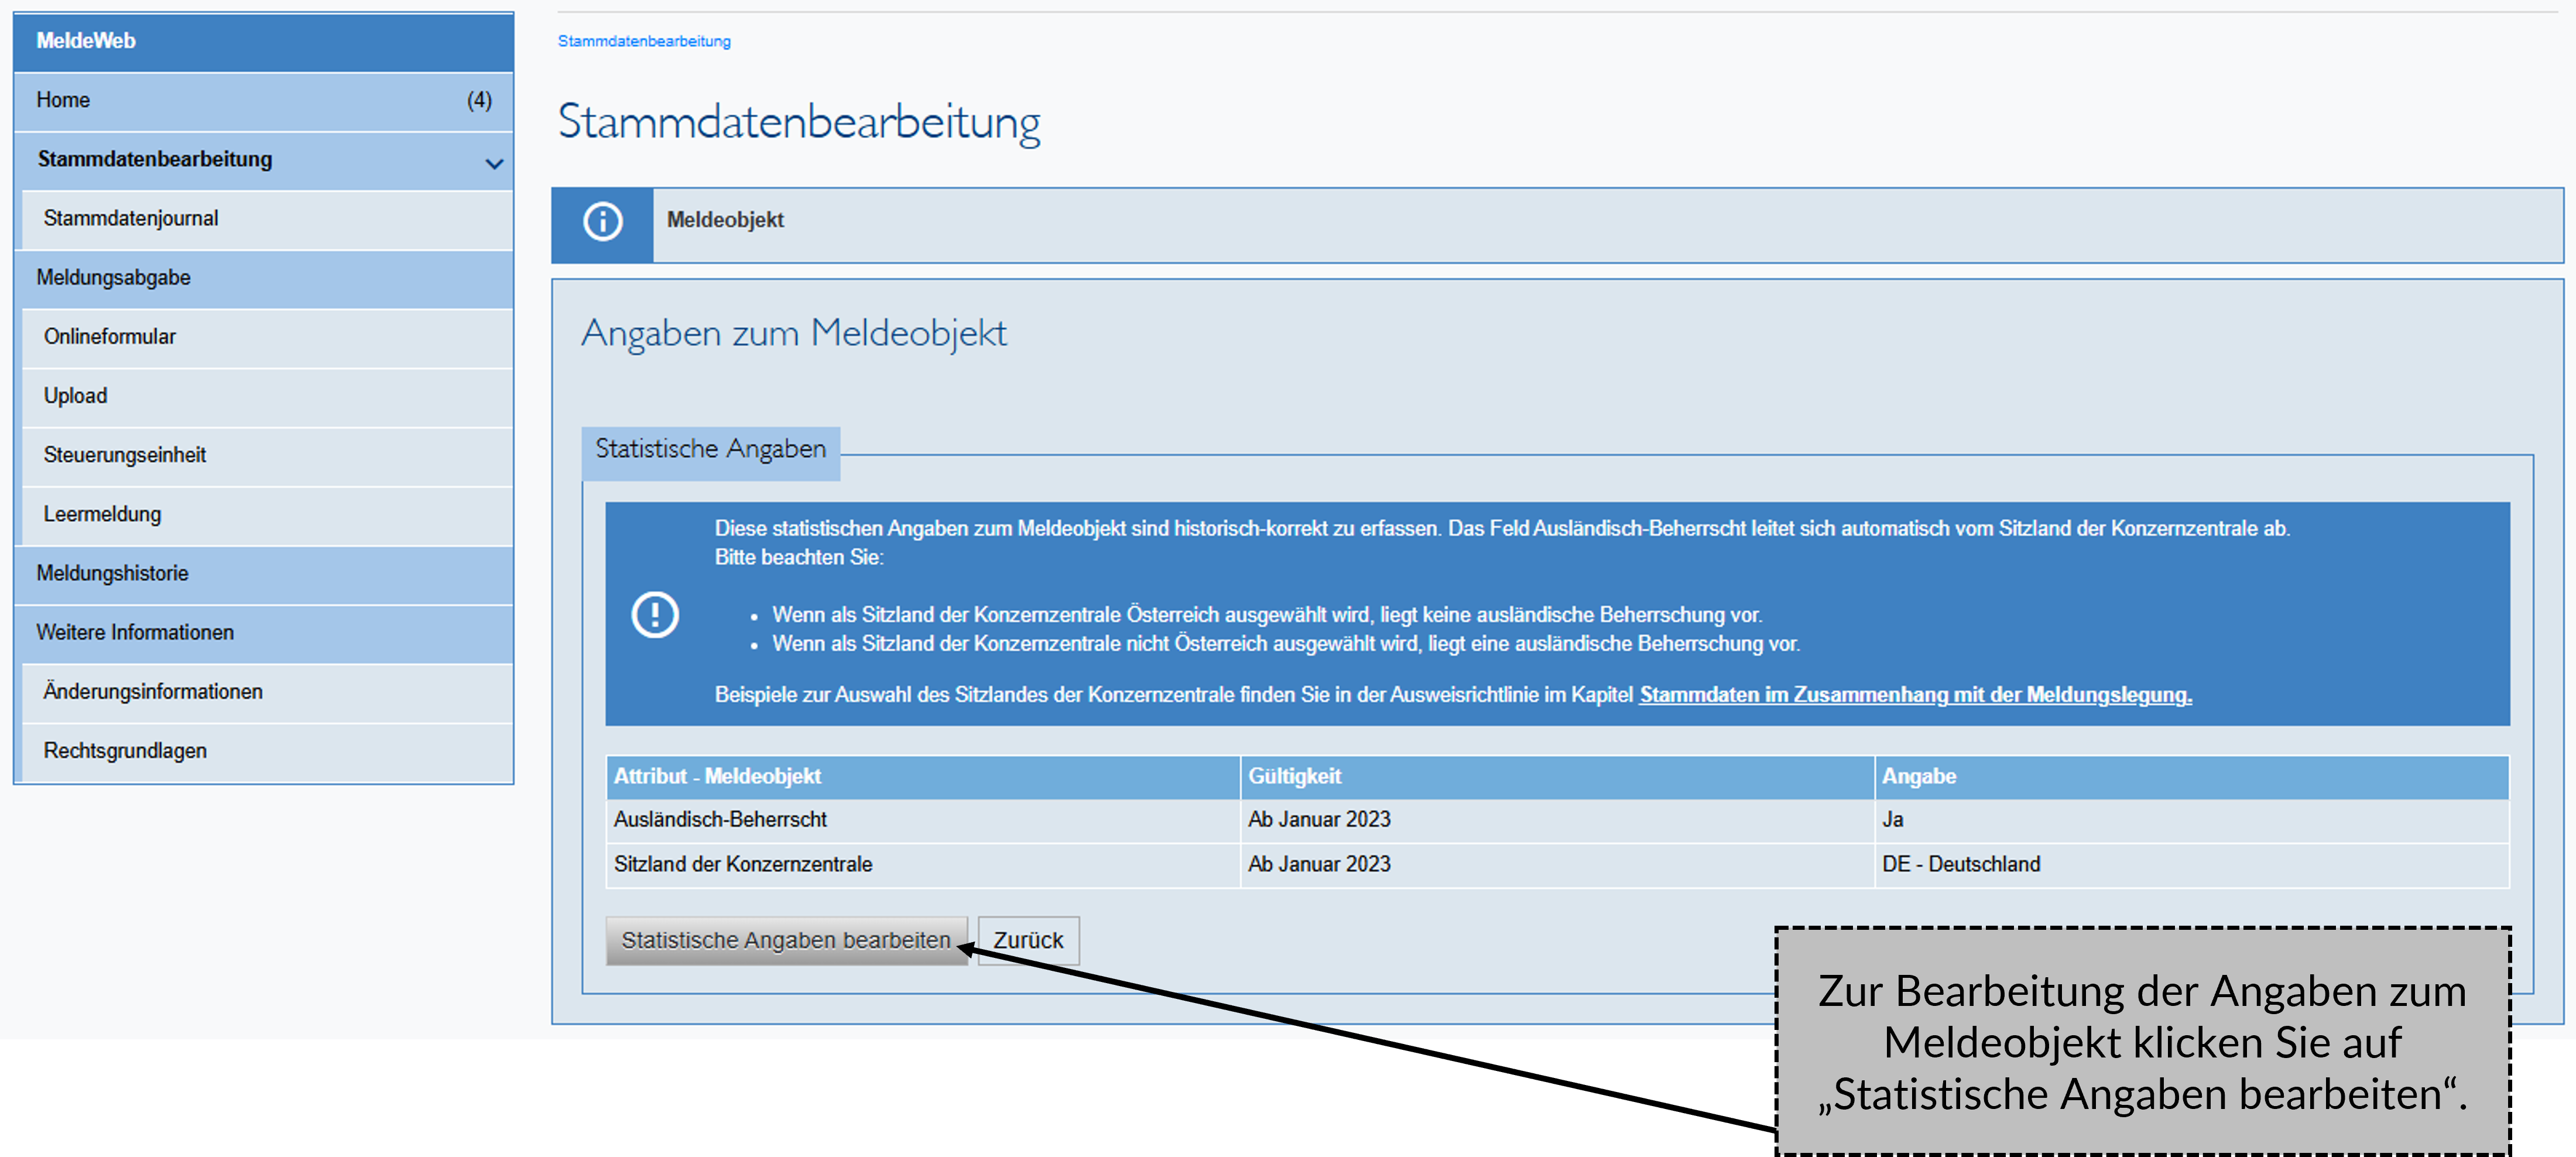
Task: Select Home showing four notifications
Action: (63, 99)
